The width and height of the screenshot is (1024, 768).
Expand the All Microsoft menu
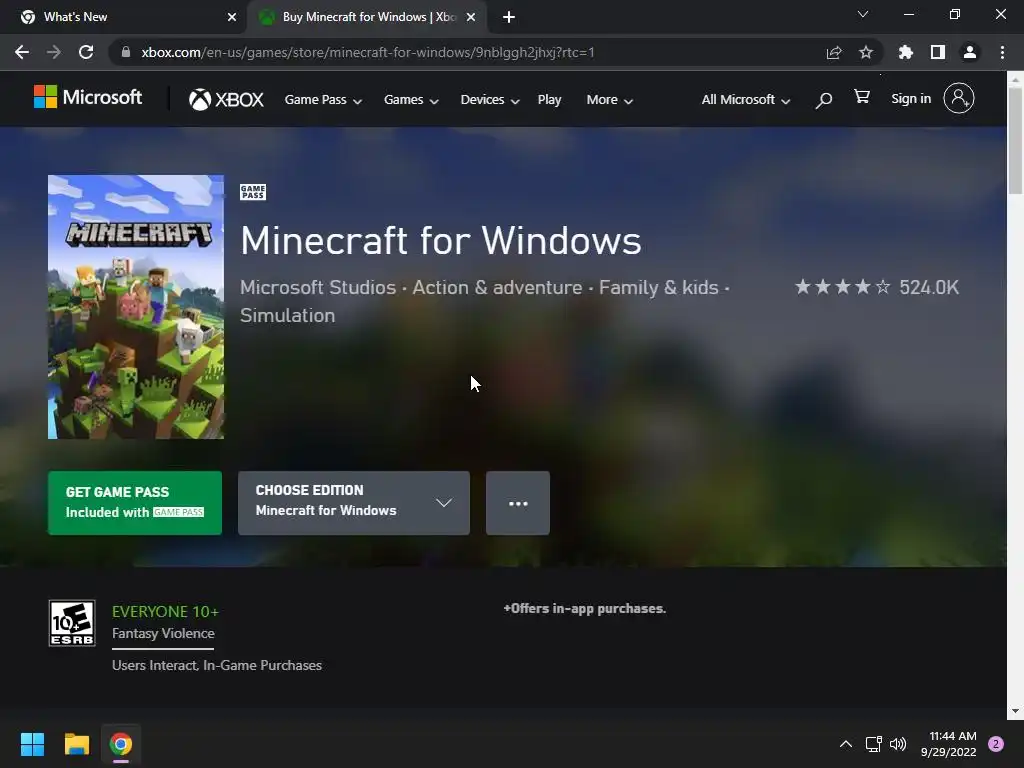tap(746, 100)
